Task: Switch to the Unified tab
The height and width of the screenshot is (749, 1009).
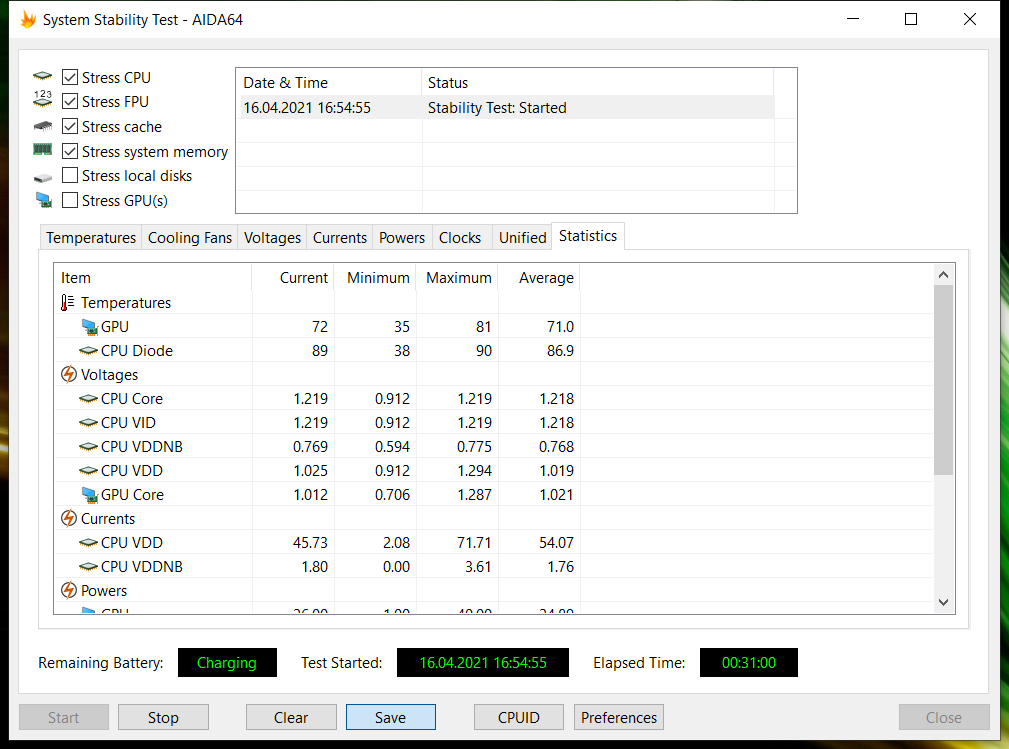Action: (523, 237)
